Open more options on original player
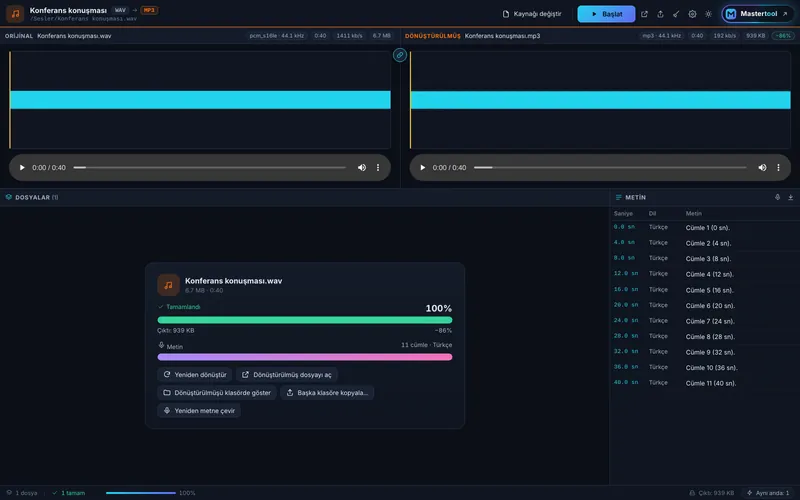Viewport: 800px width, 500px height. click(378, 167)
